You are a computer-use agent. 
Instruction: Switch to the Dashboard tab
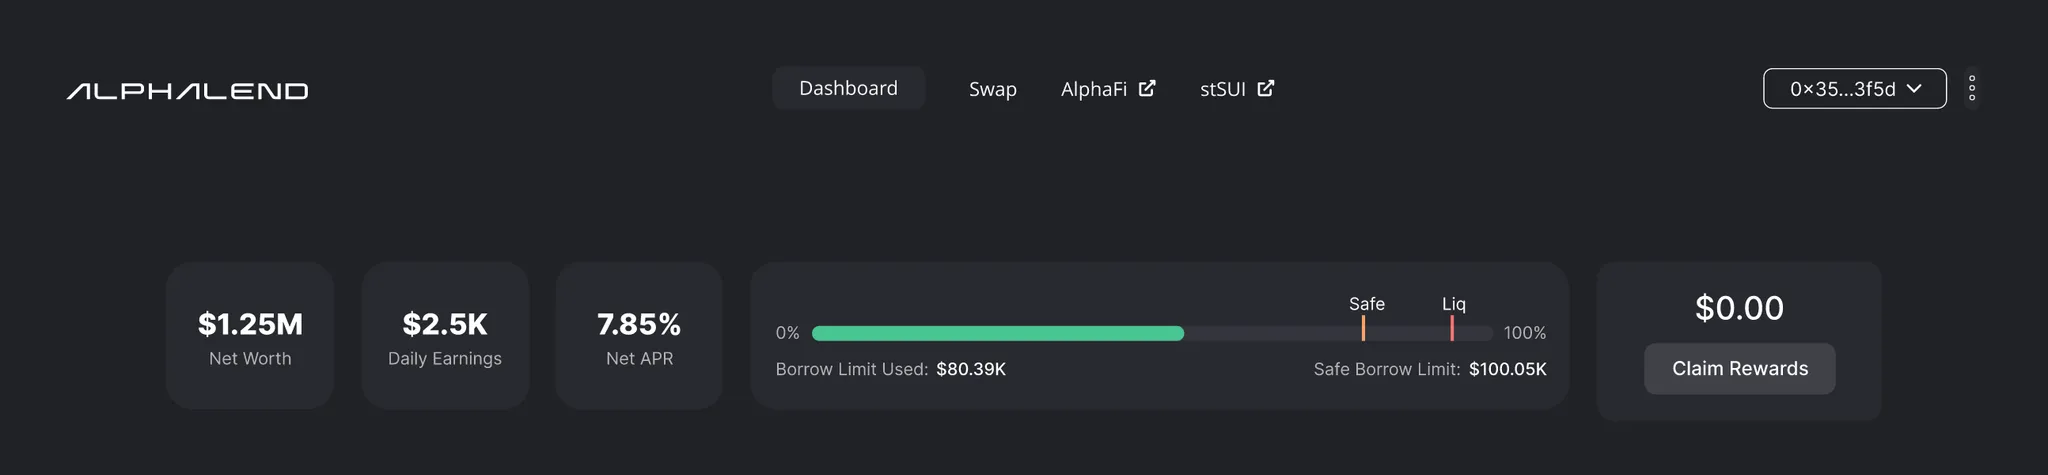[848, 88]
